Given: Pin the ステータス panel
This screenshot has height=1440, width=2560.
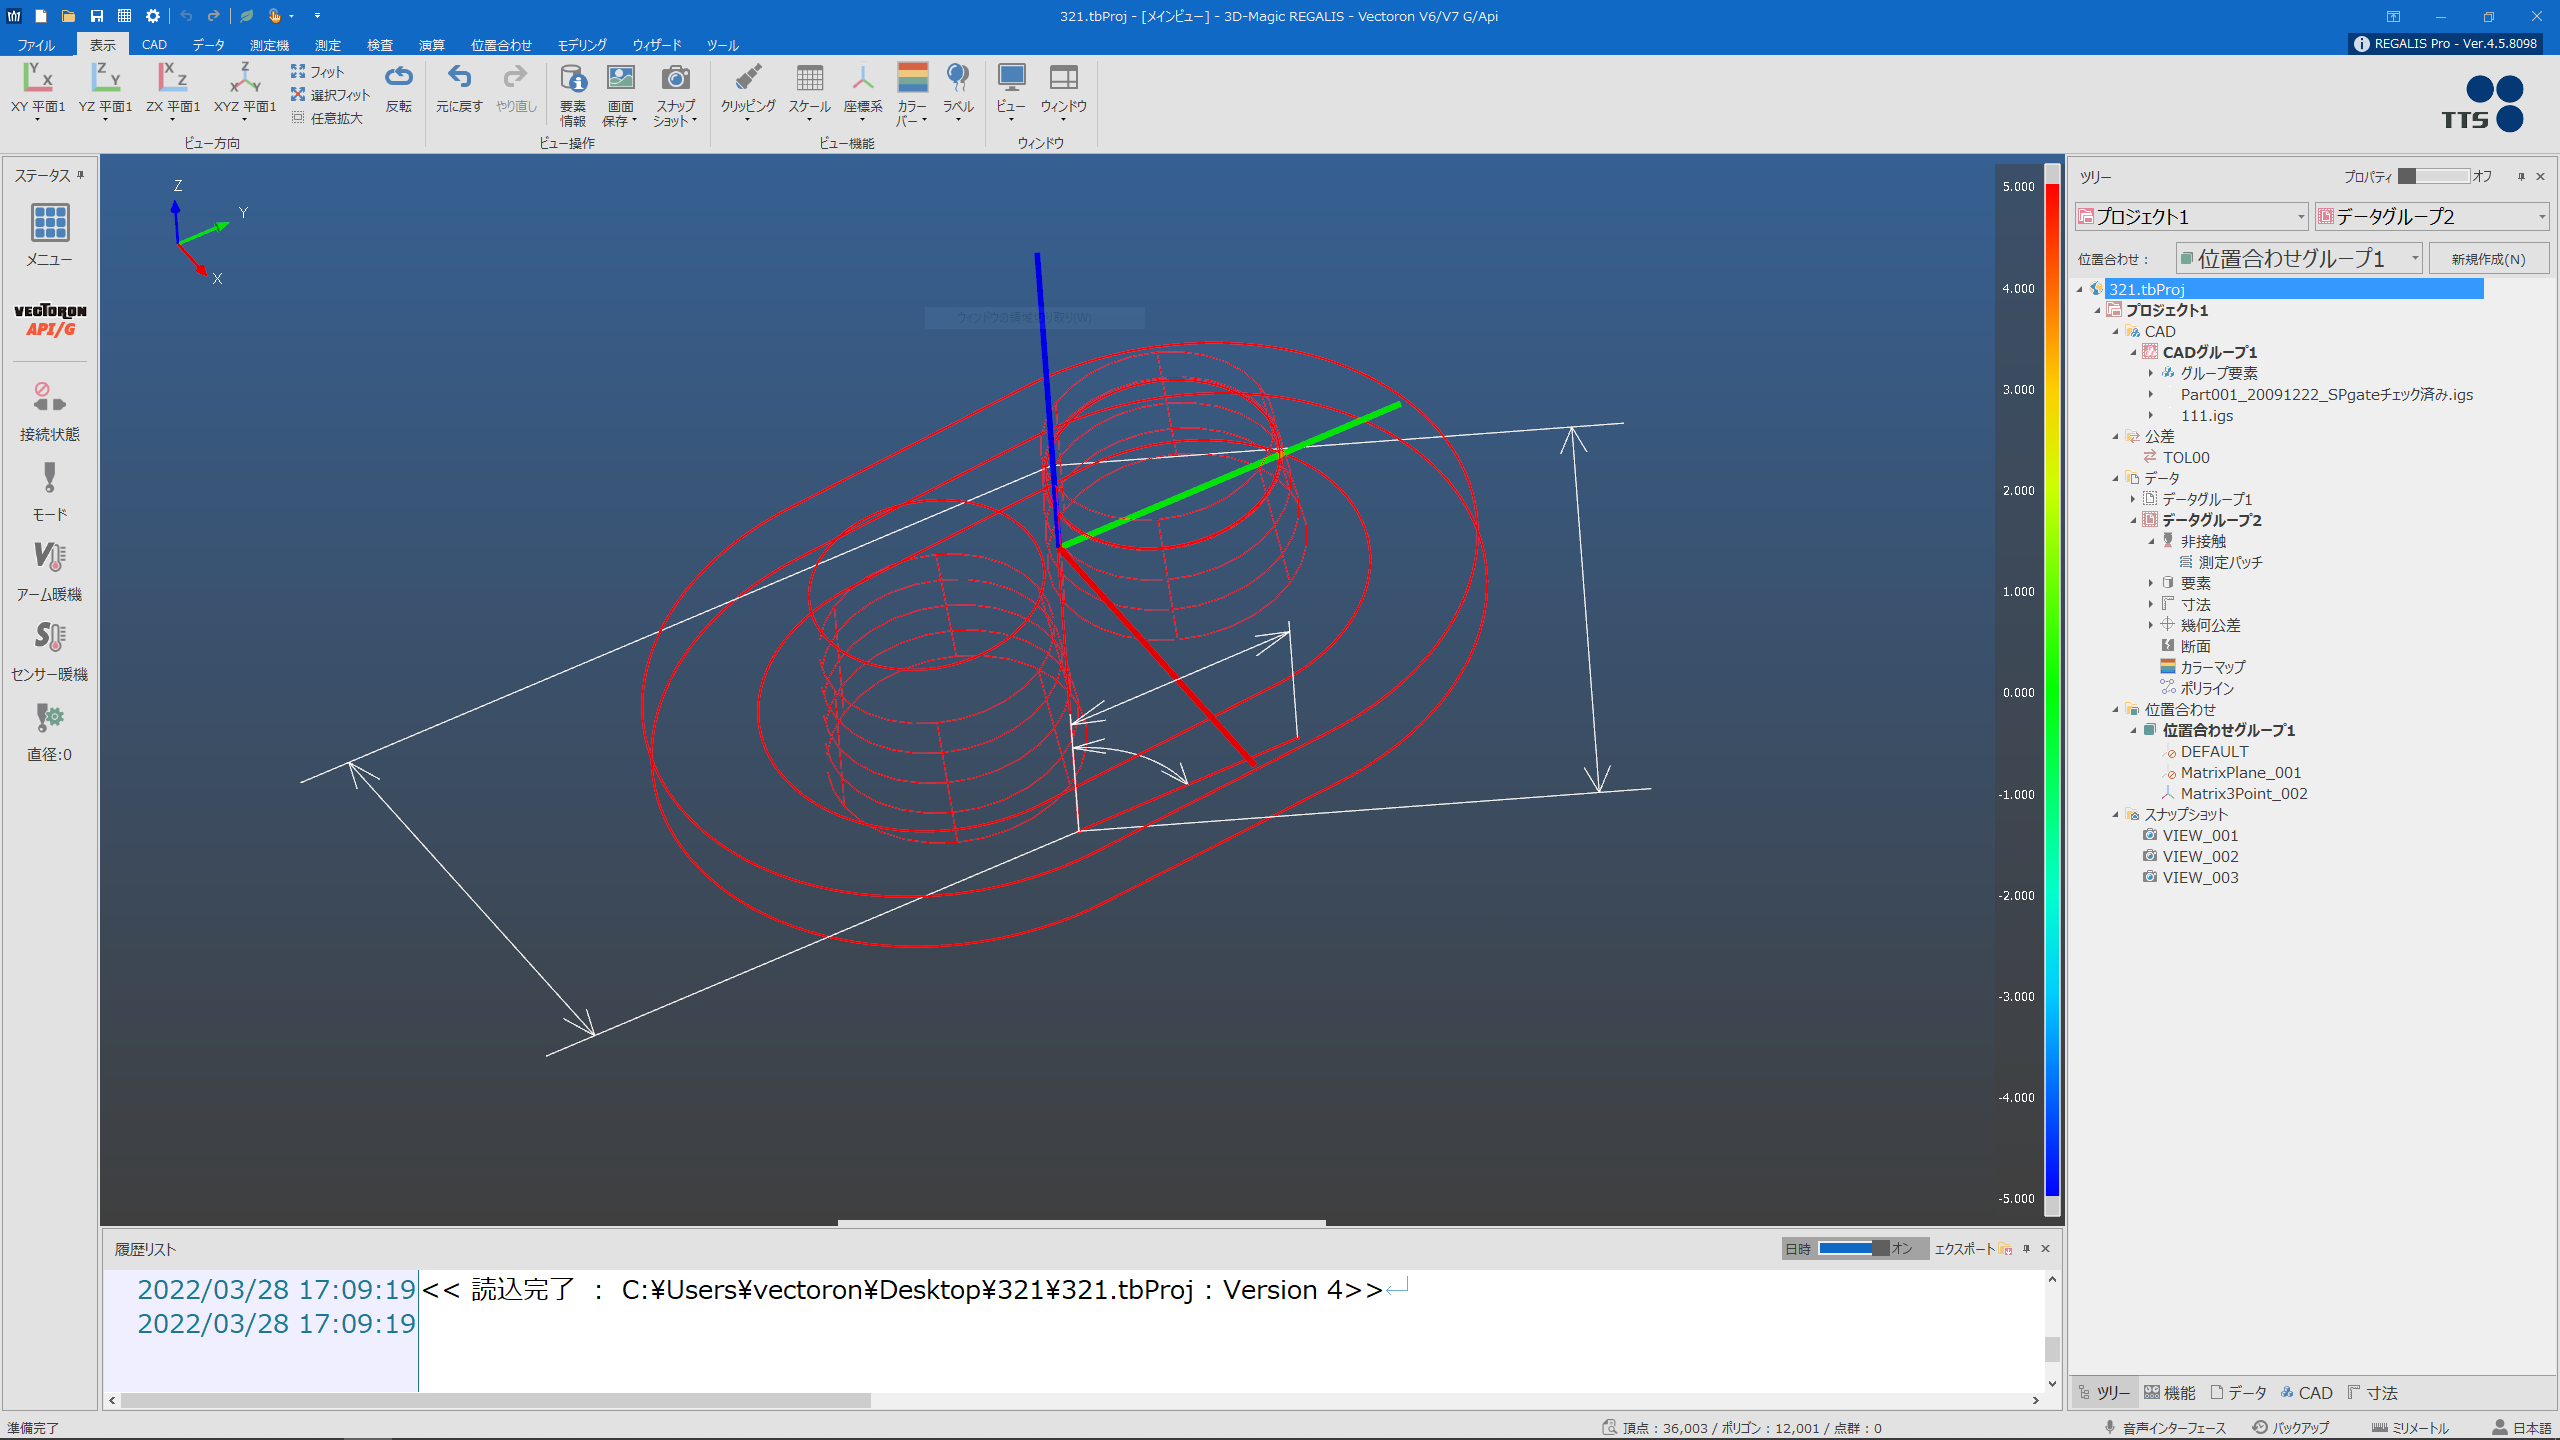Looking at the screenshot, I should 81,175.
